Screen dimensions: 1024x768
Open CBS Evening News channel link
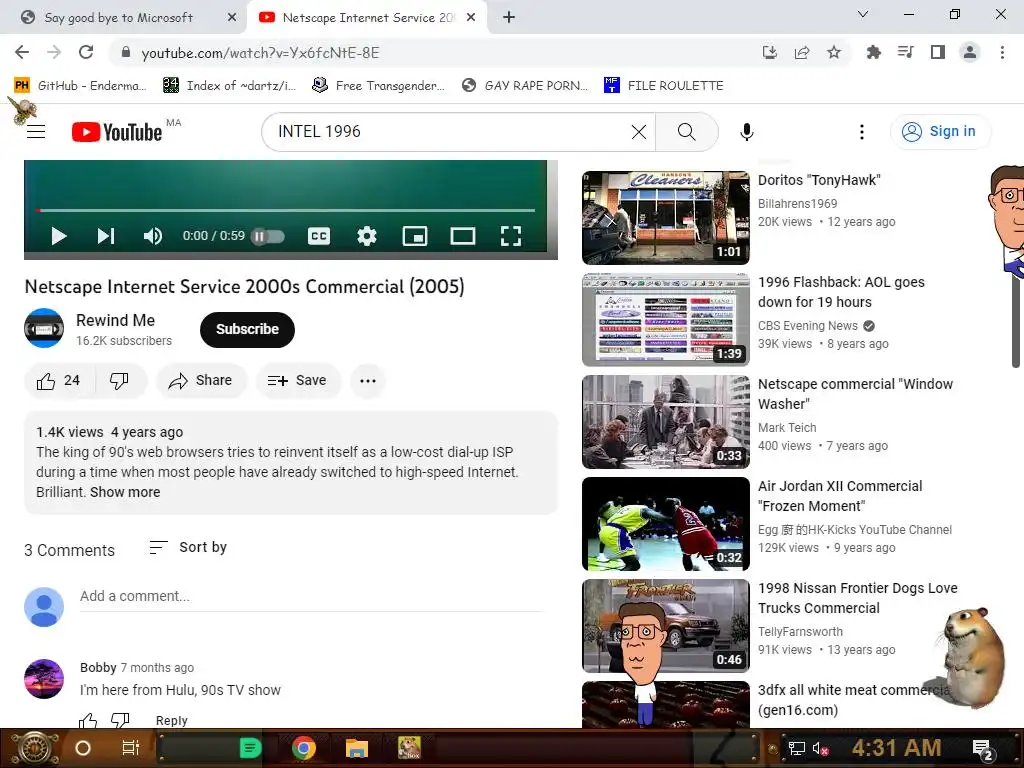coord(808,325)
